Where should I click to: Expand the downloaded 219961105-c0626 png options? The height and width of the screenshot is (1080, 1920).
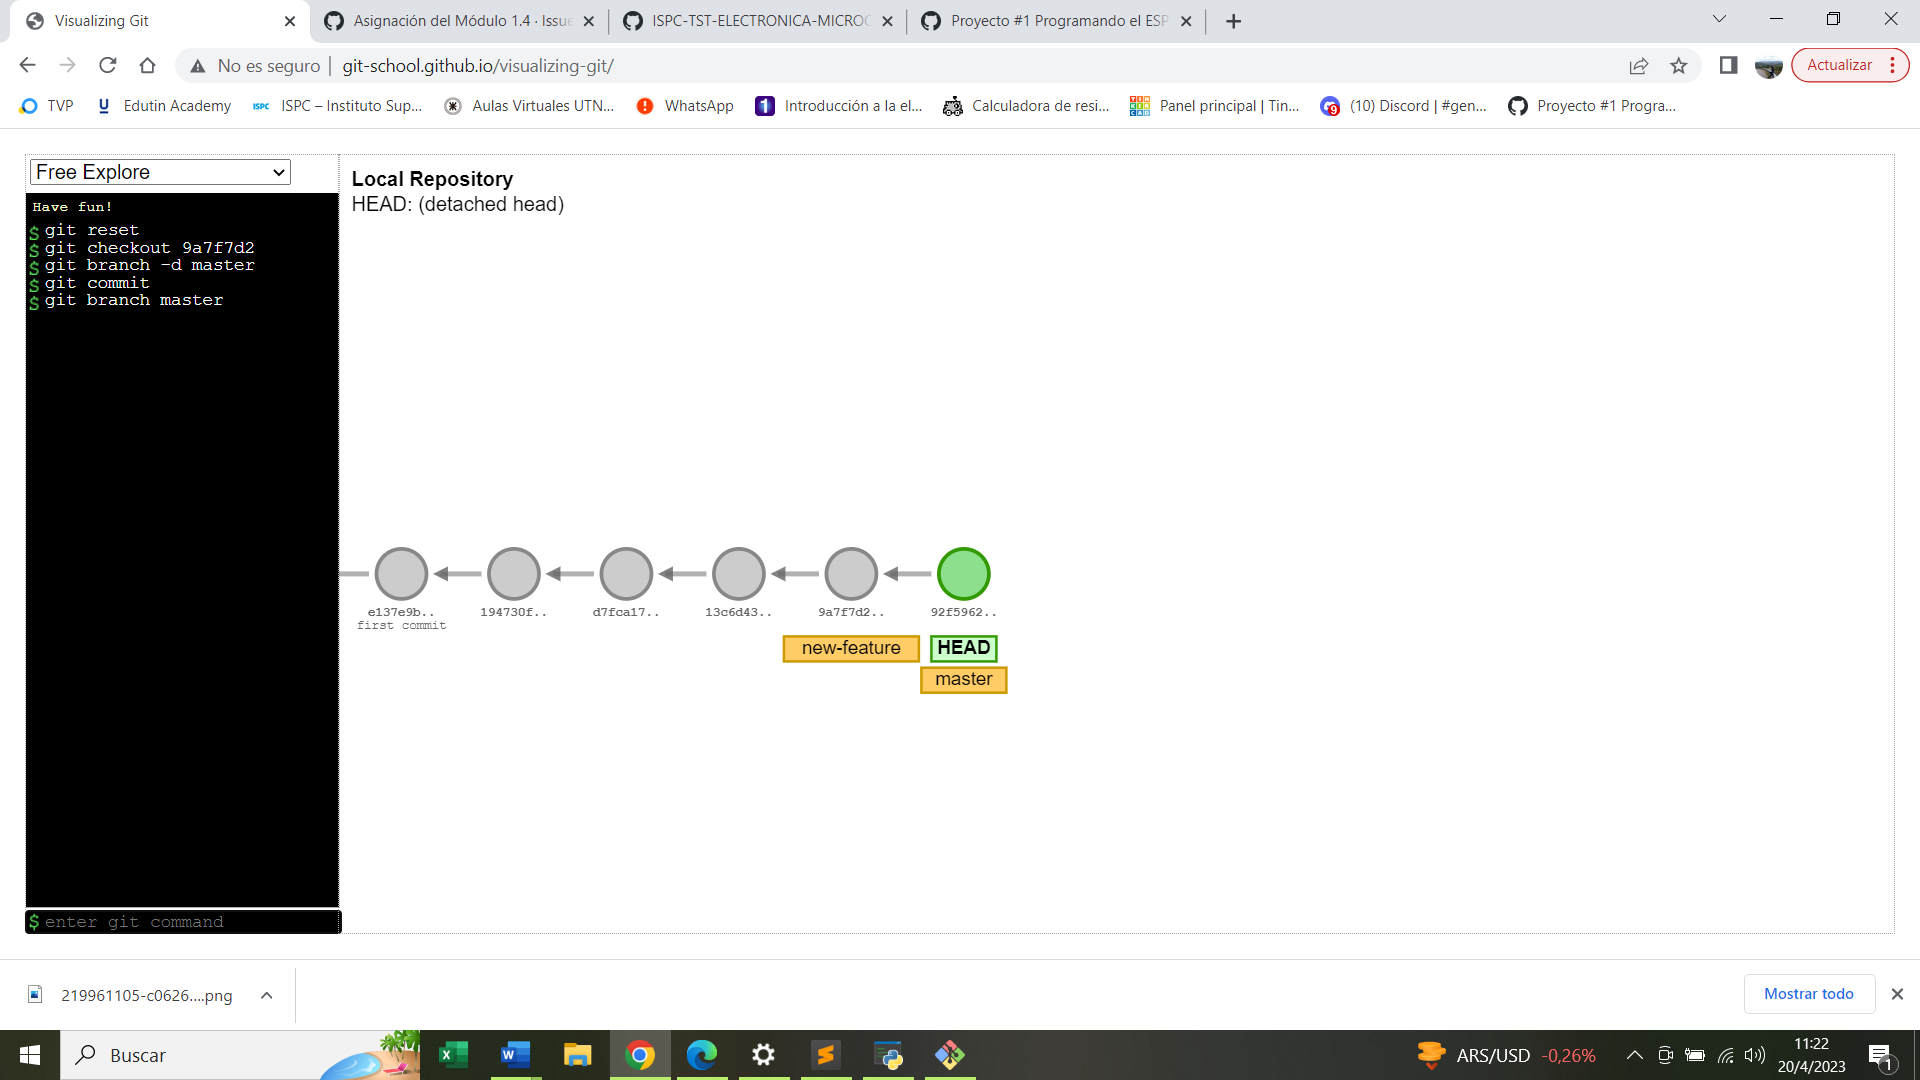[266, 995]
